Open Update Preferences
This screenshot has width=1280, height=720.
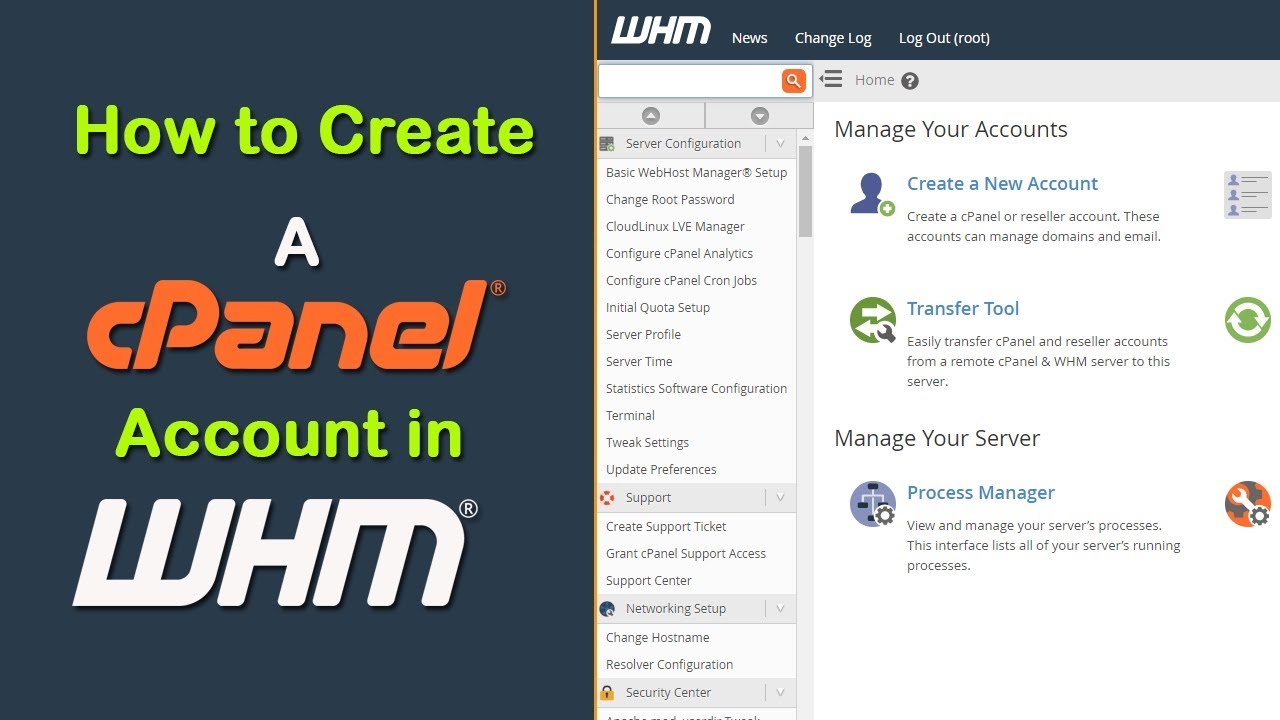tap(661, 470)
